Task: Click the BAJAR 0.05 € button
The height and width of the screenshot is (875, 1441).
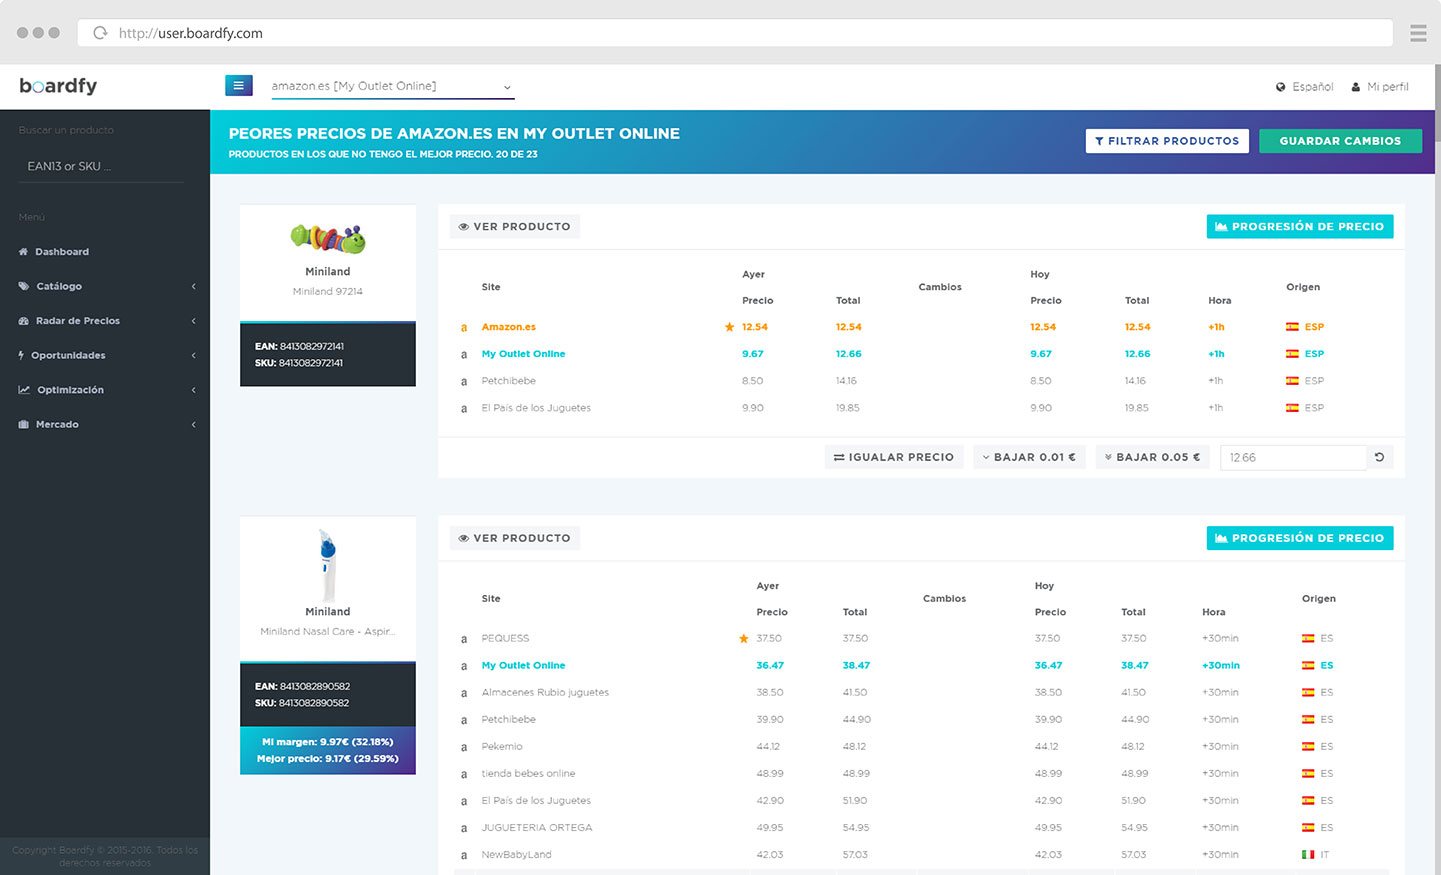Action: click(1153, 457)
